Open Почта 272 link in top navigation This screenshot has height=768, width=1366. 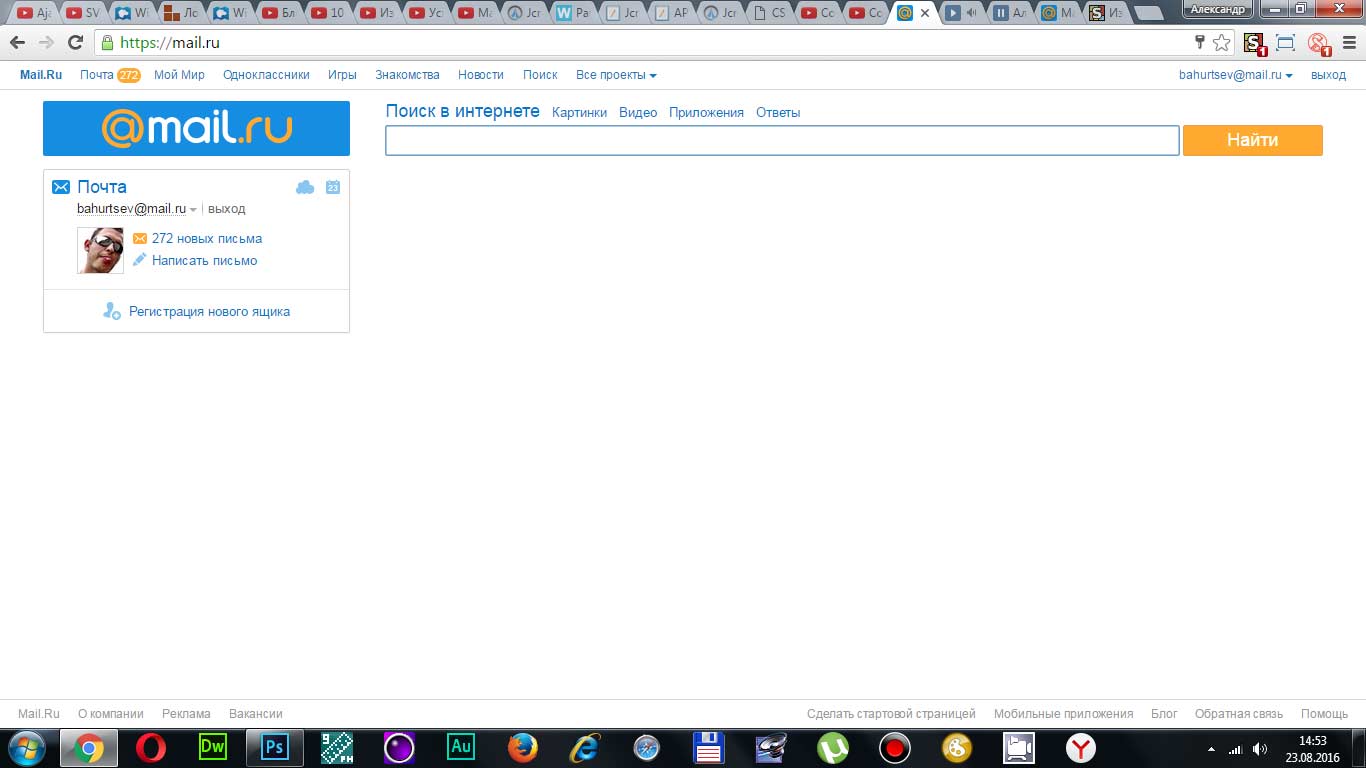[x=110, y=75]
